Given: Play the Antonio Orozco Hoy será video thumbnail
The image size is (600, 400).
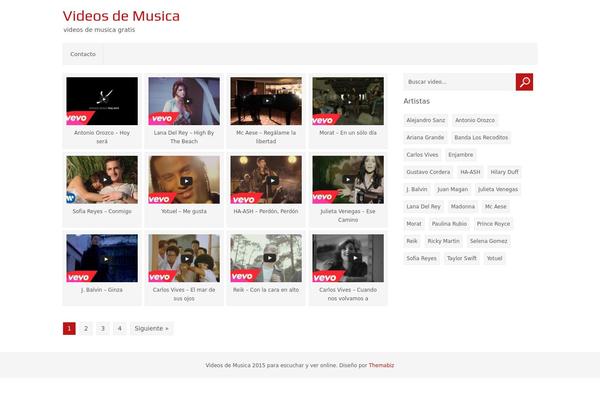Looking at the screenshot, I should [102, 101].
